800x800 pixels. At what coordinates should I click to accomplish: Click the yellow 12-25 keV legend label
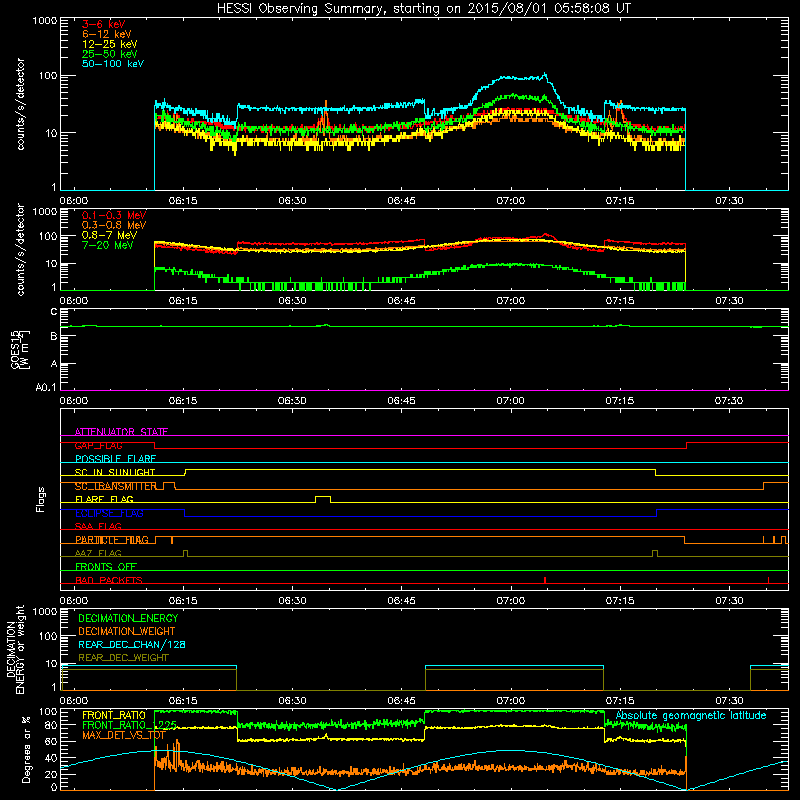point(110,44)
